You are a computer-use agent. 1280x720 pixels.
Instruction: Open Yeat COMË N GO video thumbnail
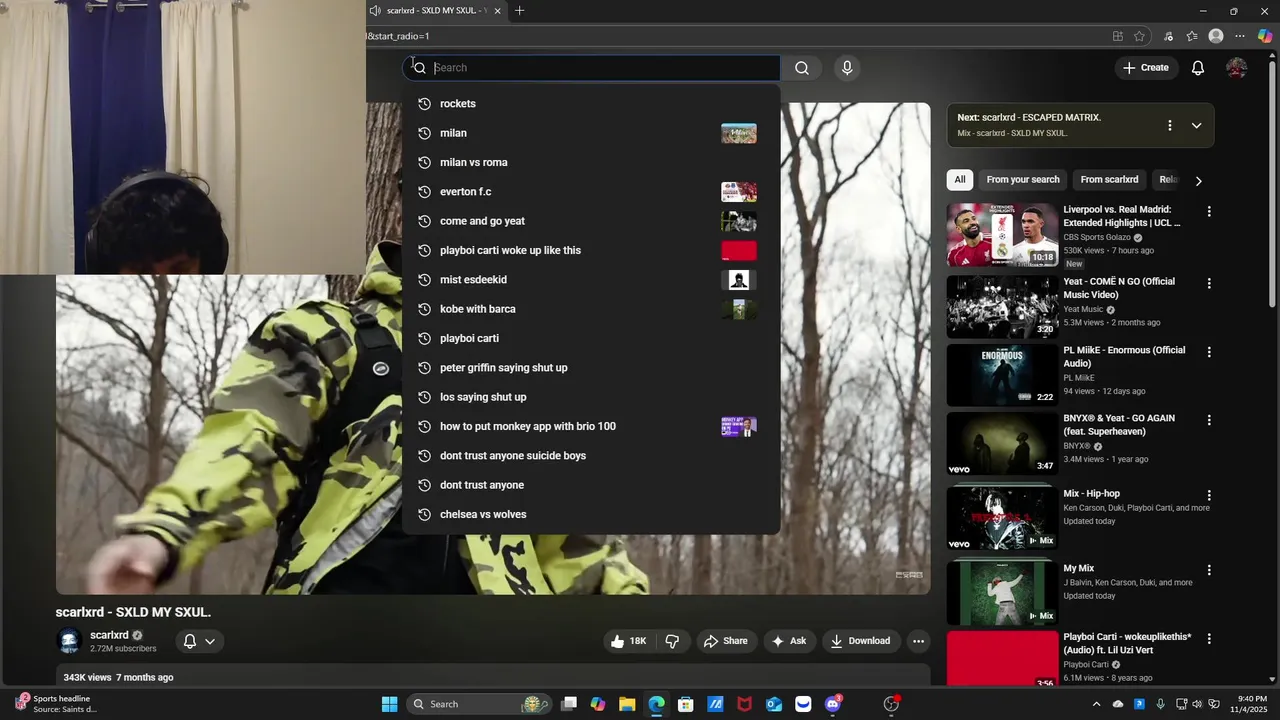click(x=1002, y=307)
